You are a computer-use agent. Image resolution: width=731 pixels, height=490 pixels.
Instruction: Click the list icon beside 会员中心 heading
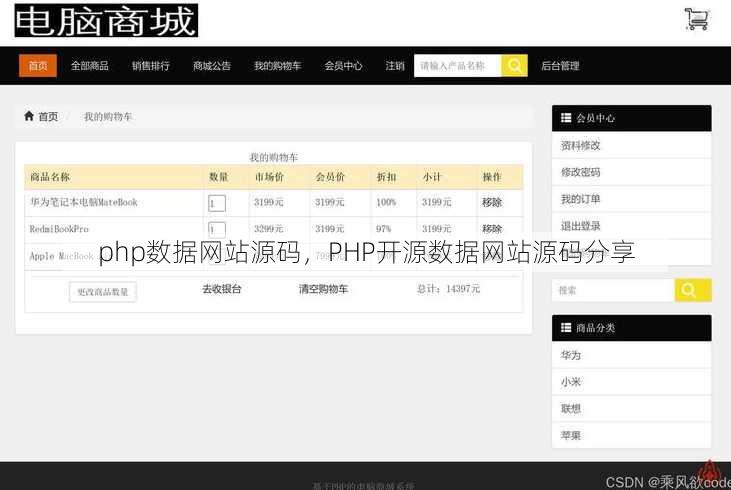click(x=566, y=118)
